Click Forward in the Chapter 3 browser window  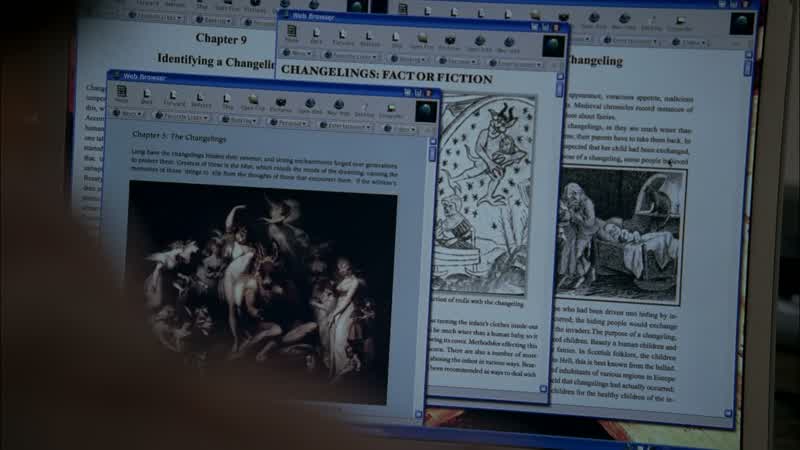click(x=173, y=97)
